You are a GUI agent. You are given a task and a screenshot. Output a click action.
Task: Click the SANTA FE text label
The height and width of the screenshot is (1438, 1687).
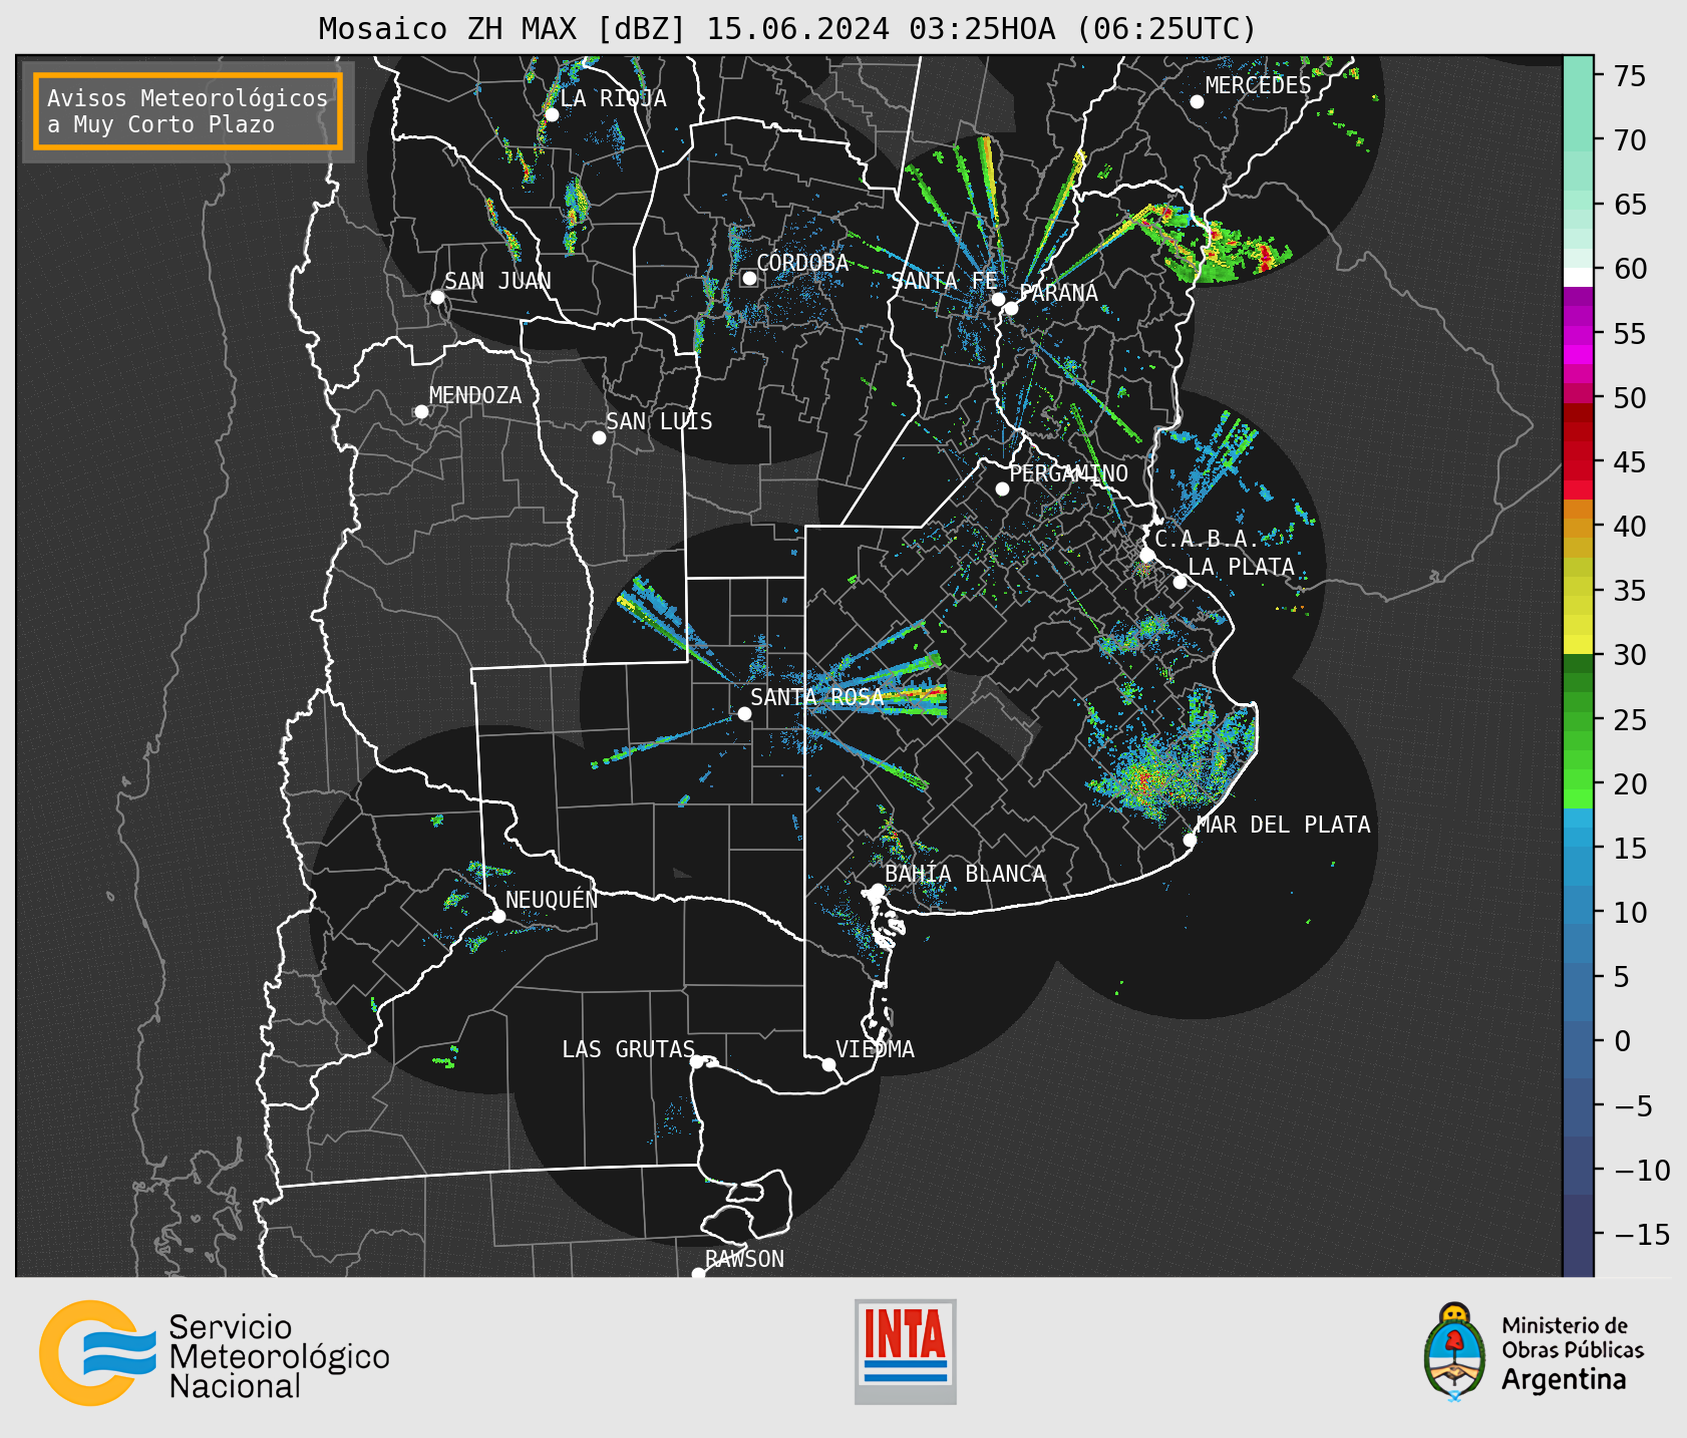[x=943, y=281]
